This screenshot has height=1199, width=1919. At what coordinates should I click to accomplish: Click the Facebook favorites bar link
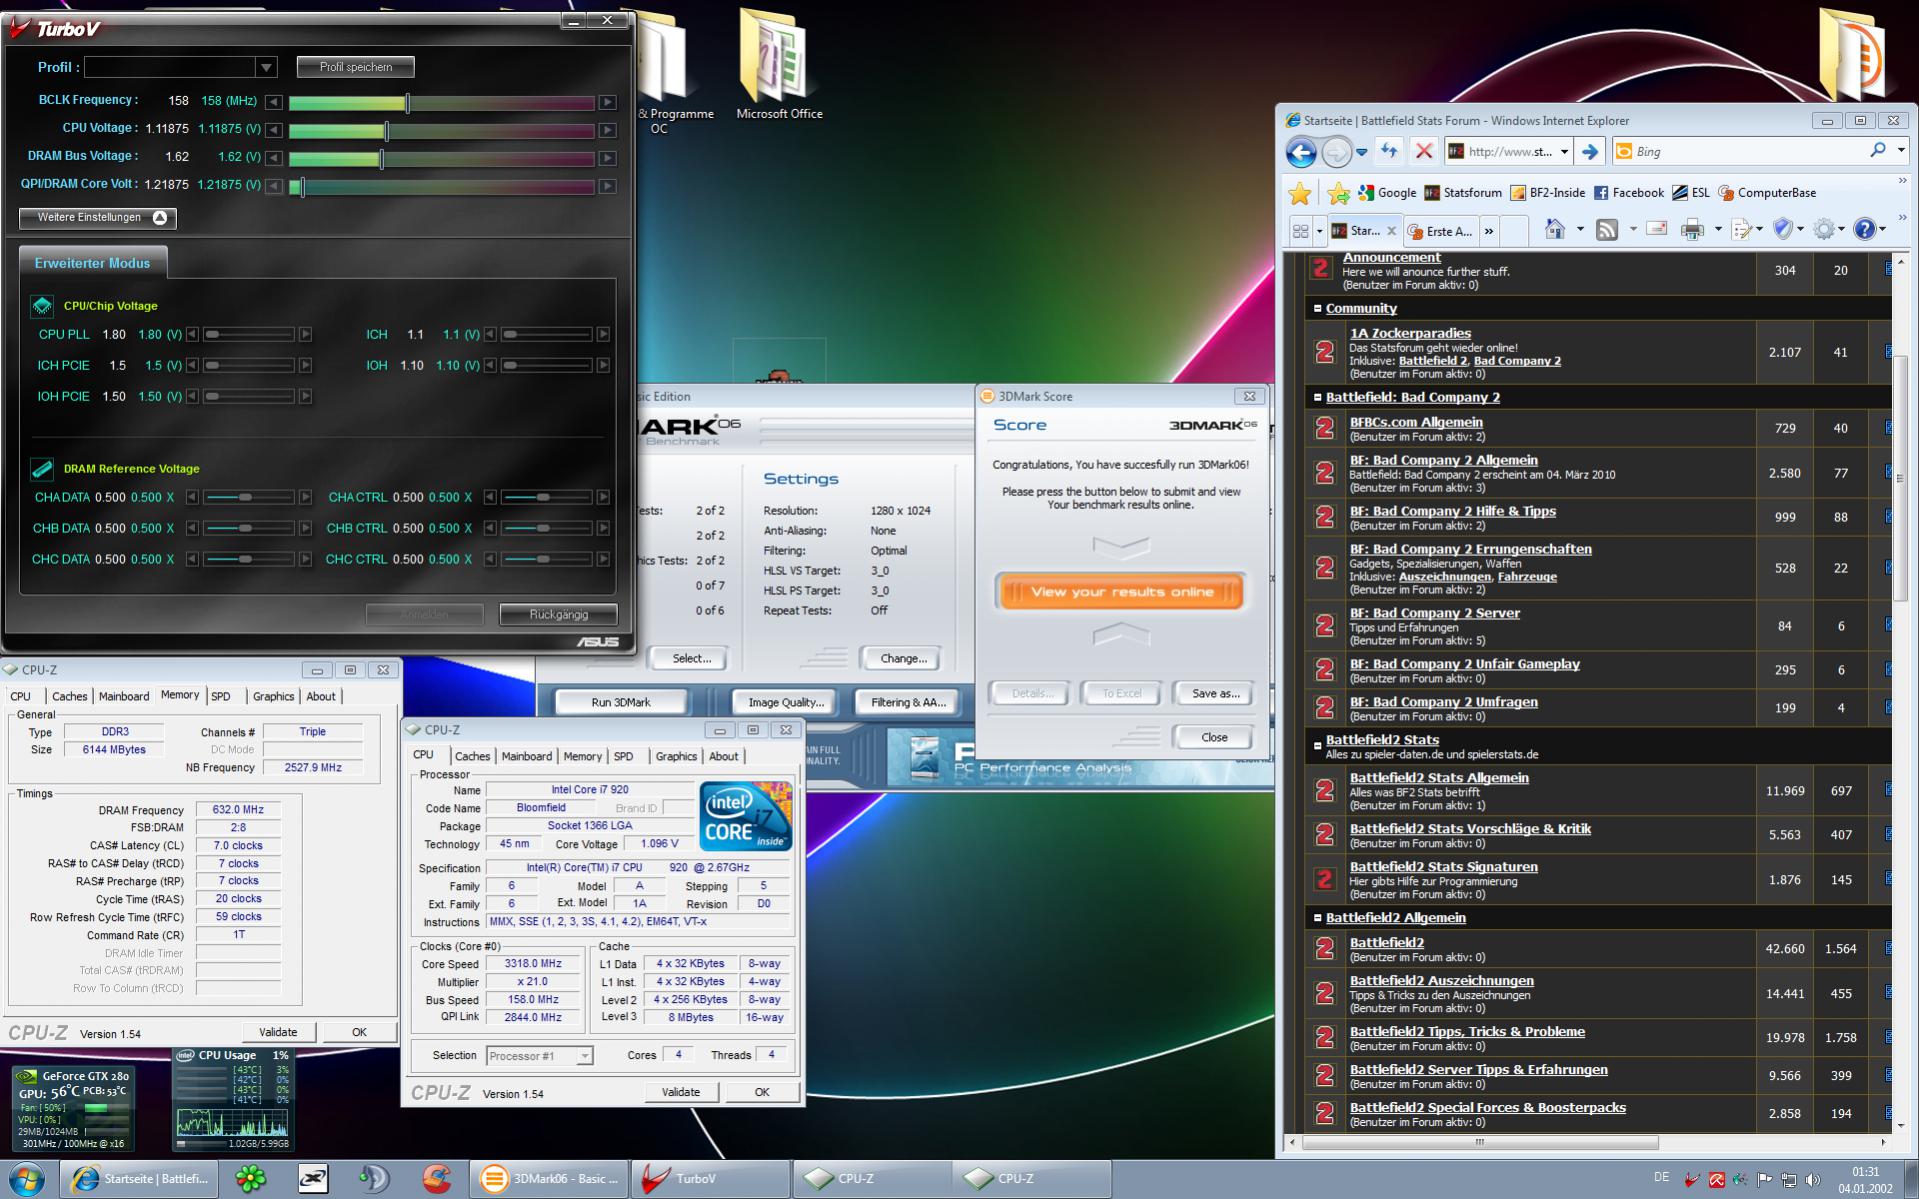point(1629,193)
